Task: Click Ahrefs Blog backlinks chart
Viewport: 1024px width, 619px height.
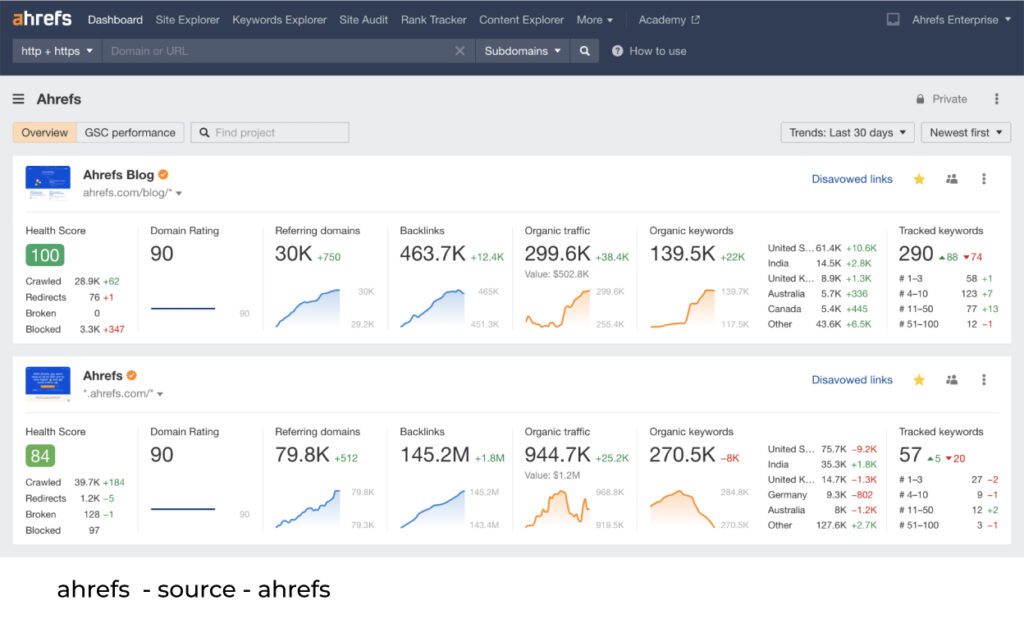Action: pyautogui.click(x=432, y=308)
